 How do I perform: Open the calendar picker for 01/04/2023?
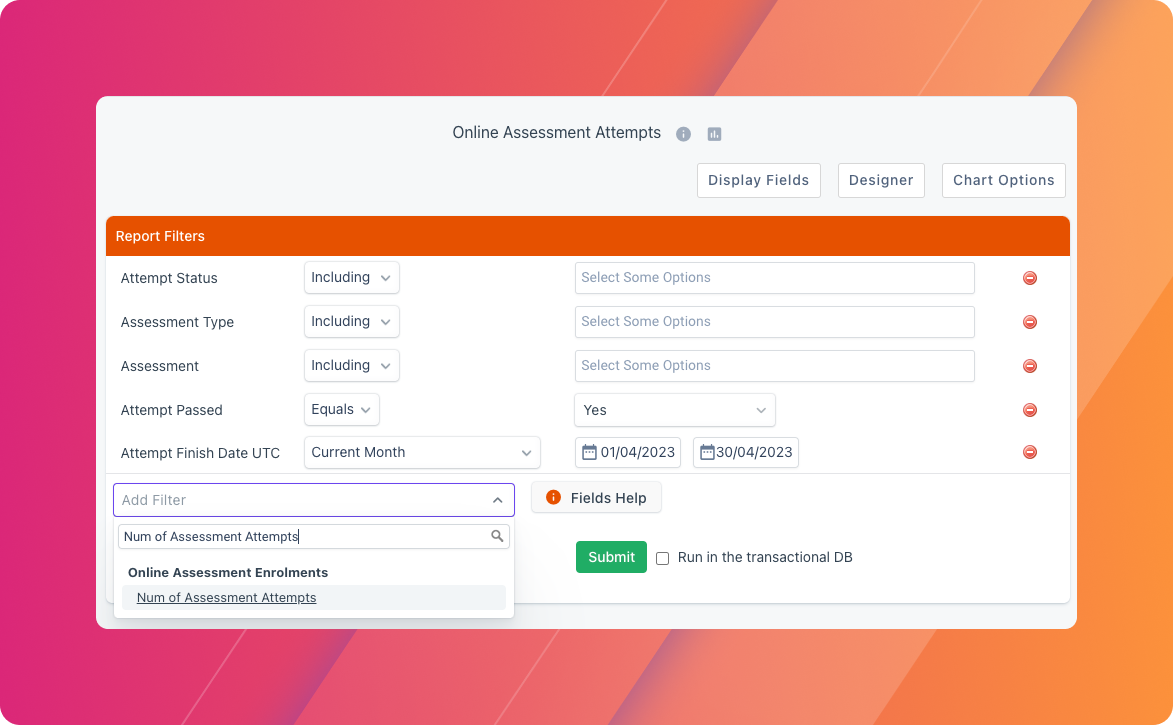(x=589, y=452)
